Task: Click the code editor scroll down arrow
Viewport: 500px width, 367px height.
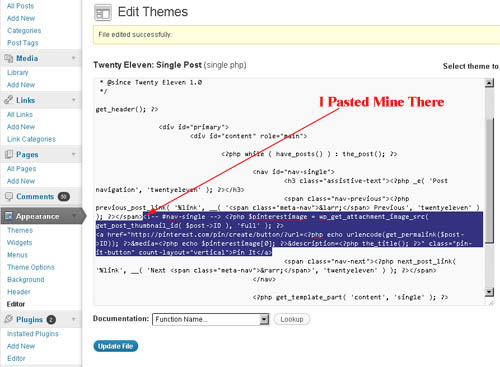Action: (489, 292)
